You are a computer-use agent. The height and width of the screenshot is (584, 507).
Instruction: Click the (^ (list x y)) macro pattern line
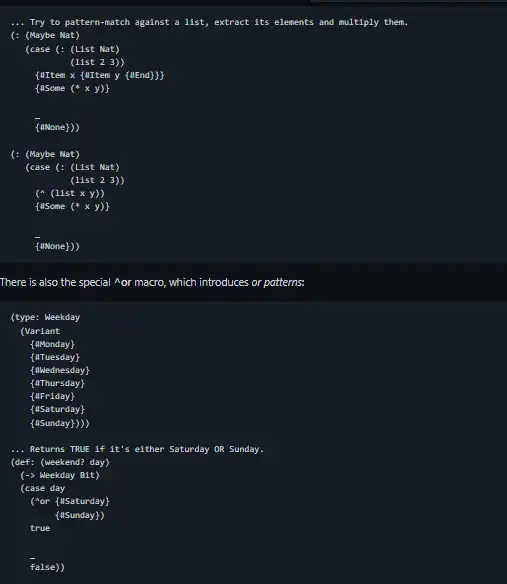[70, 193]
